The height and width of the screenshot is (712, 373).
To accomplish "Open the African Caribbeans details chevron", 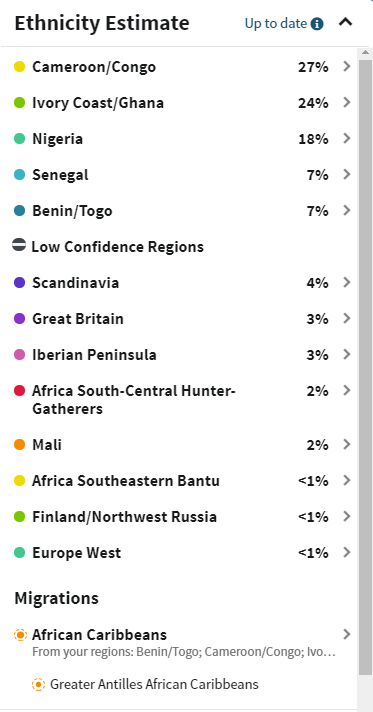I will (347, 634).
